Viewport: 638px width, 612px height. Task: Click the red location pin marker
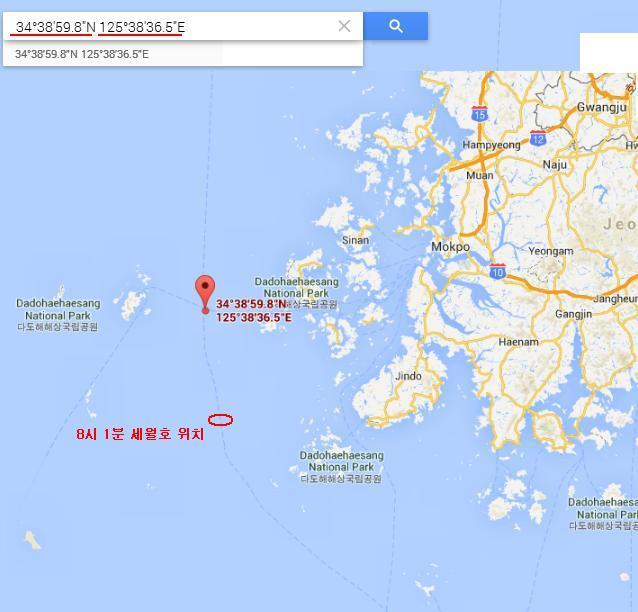205,294
